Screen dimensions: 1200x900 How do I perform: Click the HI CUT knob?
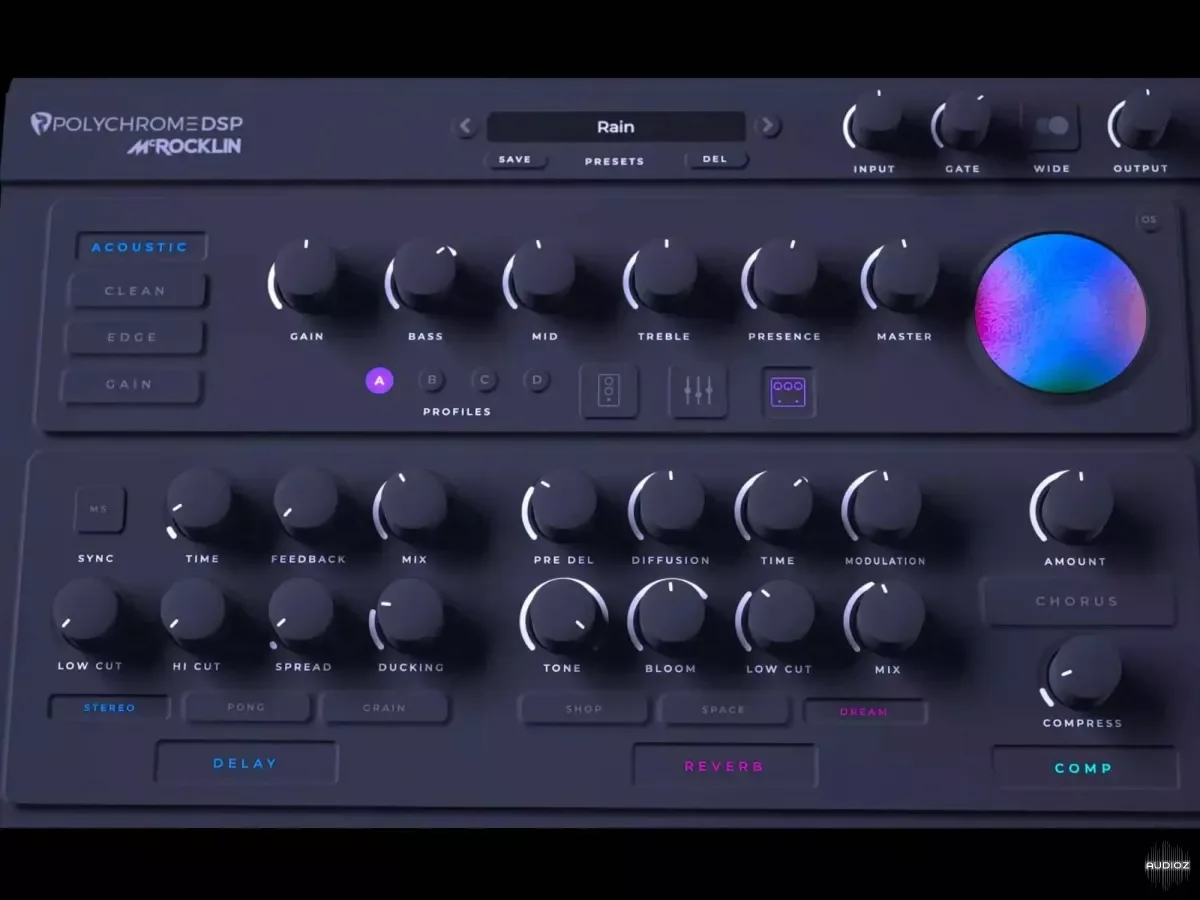[193, 611]
